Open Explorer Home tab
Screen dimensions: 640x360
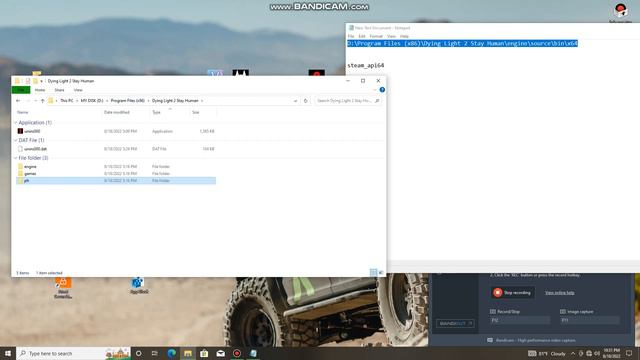pyautogui.click(x=40, y=90)
